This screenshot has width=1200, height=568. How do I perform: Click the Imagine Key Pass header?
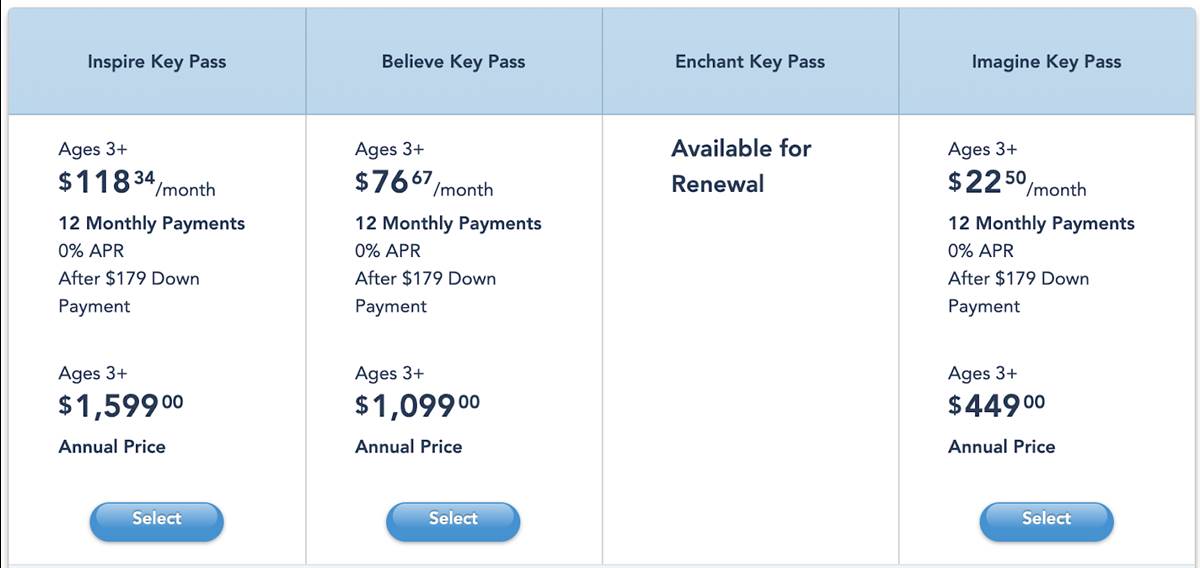coord(1046,62)
